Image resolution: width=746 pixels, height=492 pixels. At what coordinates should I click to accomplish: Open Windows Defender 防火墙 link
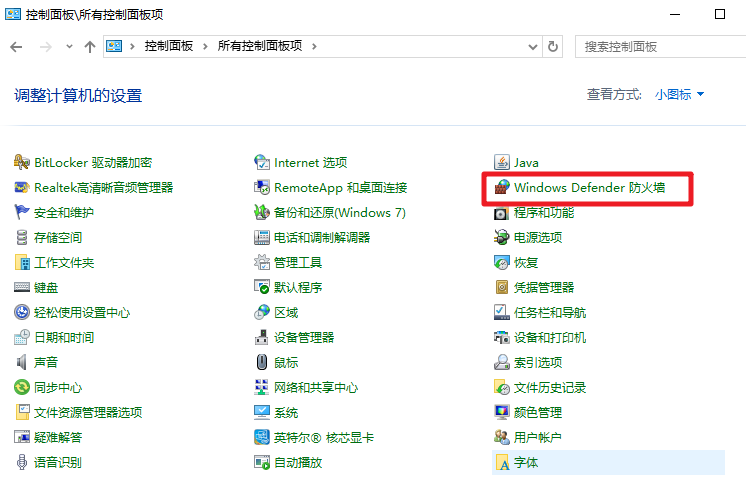(589, 187)
